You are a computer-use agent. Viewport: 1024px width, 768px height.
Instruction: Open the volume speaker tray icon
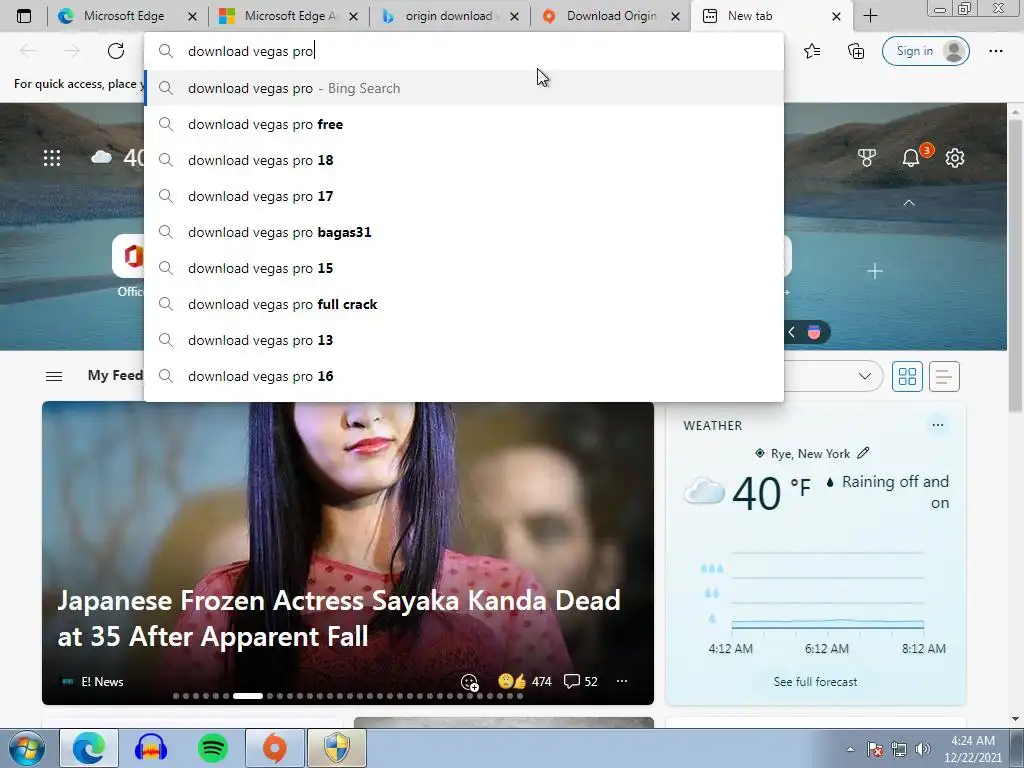coord(923,749)
